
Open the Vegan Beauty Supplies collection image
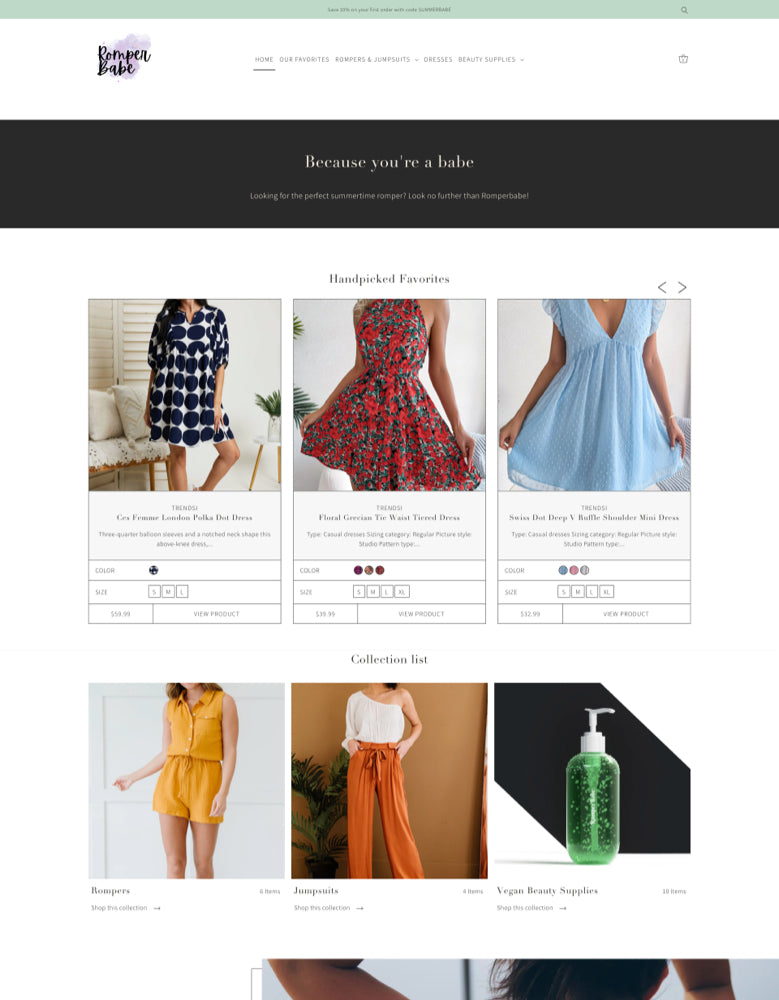pos(592,780)
